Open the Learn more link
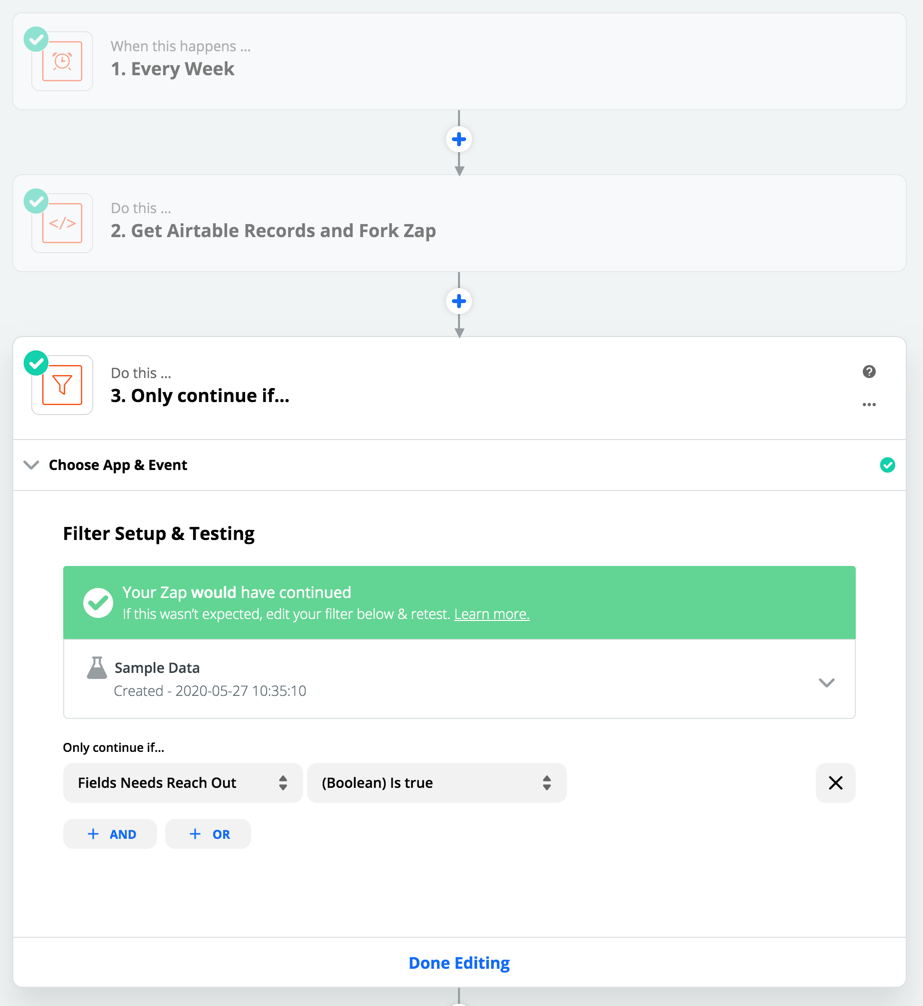Image resolution: width=923 pixels, height=1006 pixels. [x=492, y=614]
